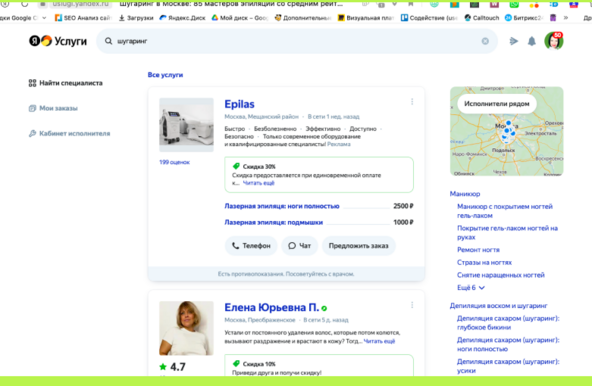
Task: Click the magnifier icon in the search bar
Action: click(108, 41)
